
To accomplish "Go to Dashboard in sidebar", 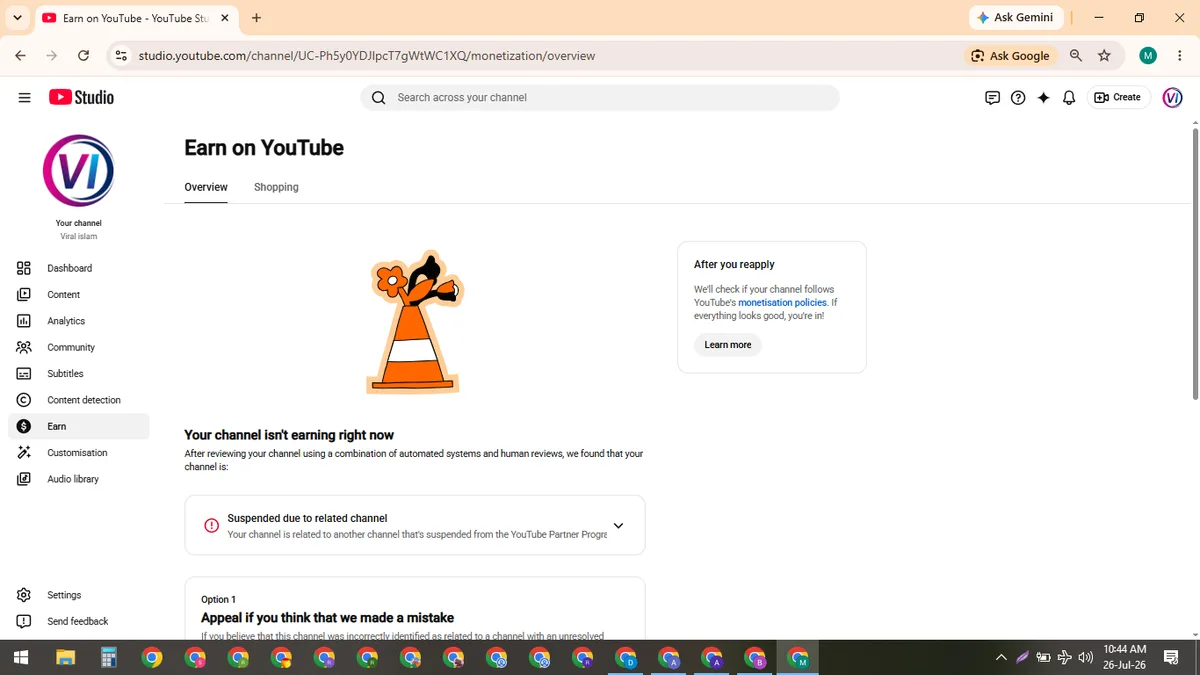I will [x=78, y=268].
